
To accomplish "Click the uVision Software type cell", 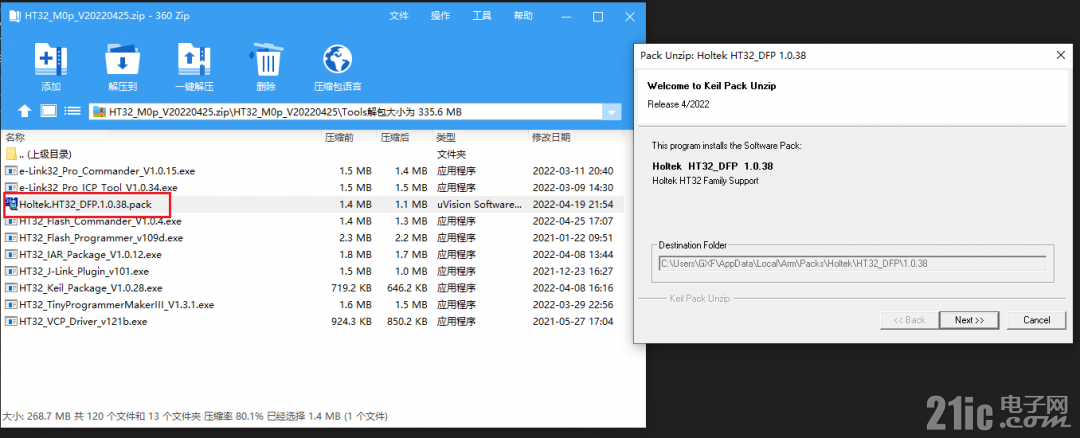I will click(x=479, y=205).
